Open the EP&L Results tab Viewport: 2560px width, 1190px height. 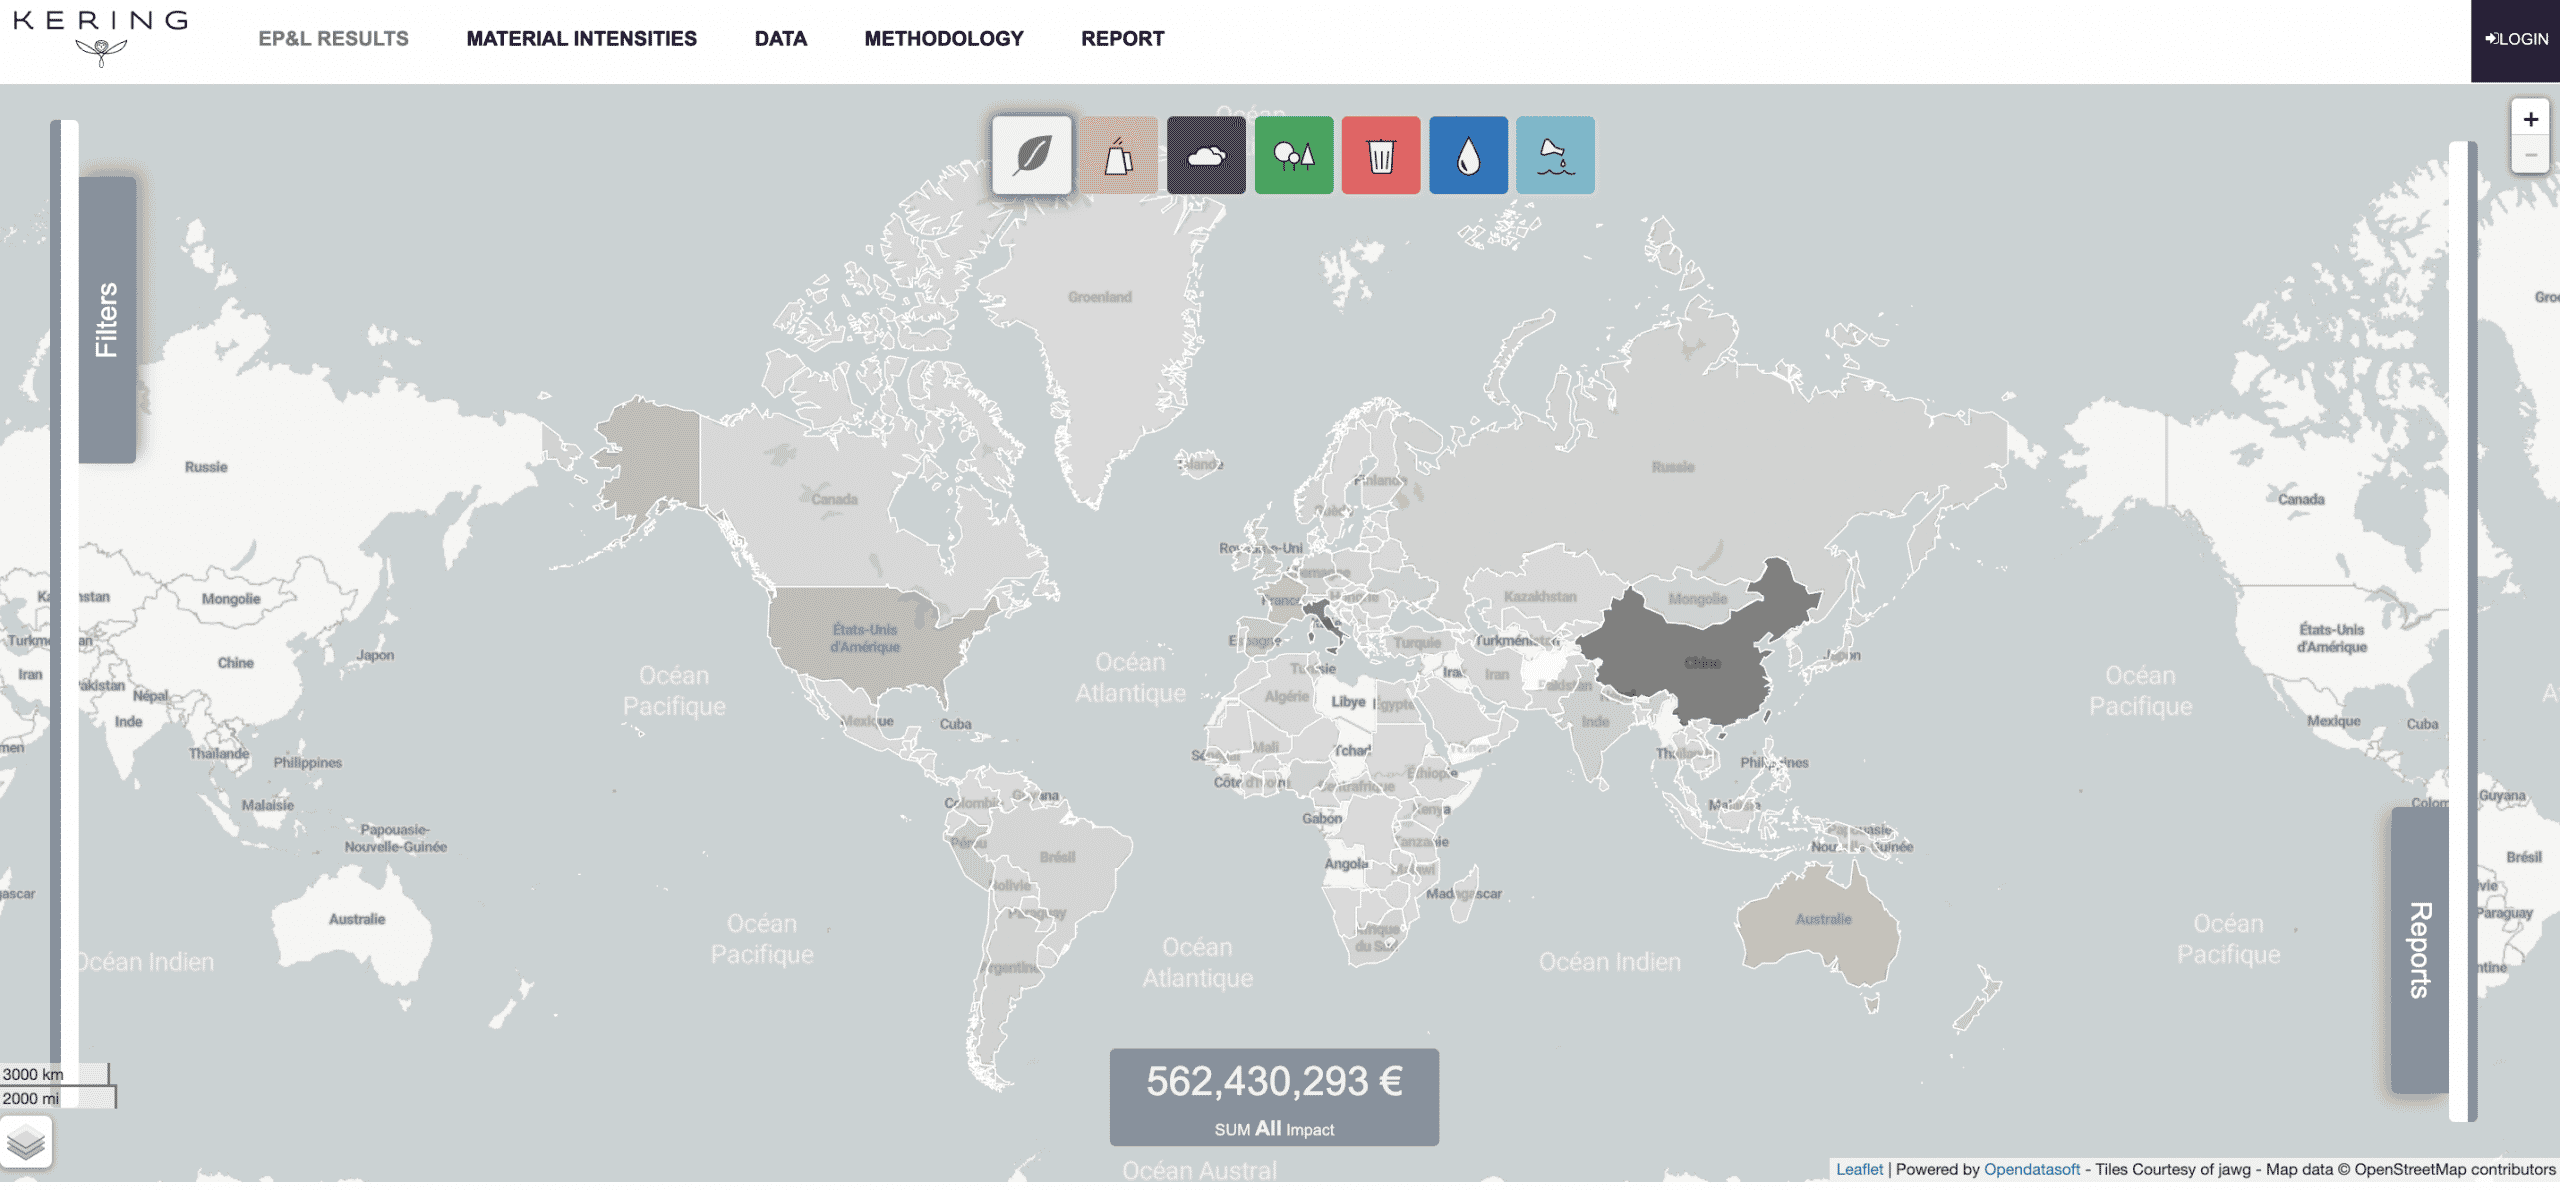(333, 39)
